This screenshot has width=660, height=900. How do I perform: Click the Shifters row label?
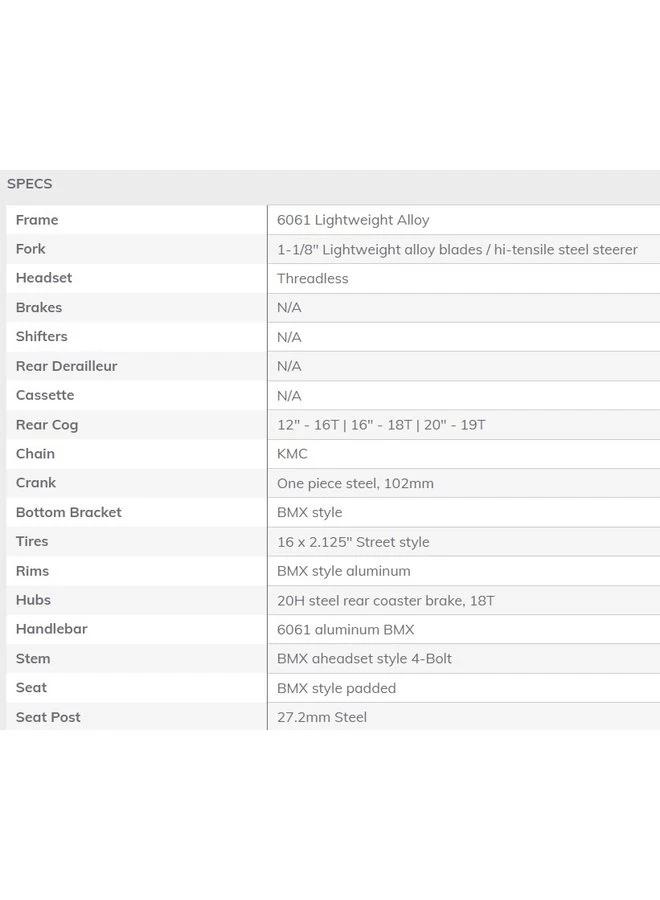tap(42, 337)
